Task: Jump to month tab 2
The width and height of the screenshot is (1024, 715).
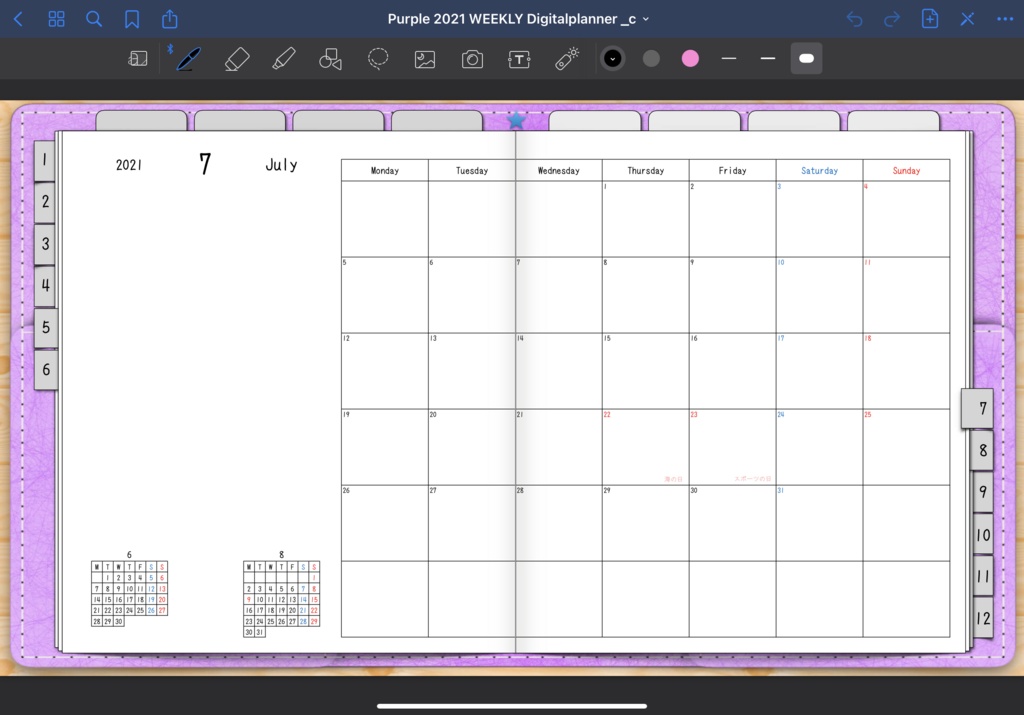Action: (x=44, y=201)
